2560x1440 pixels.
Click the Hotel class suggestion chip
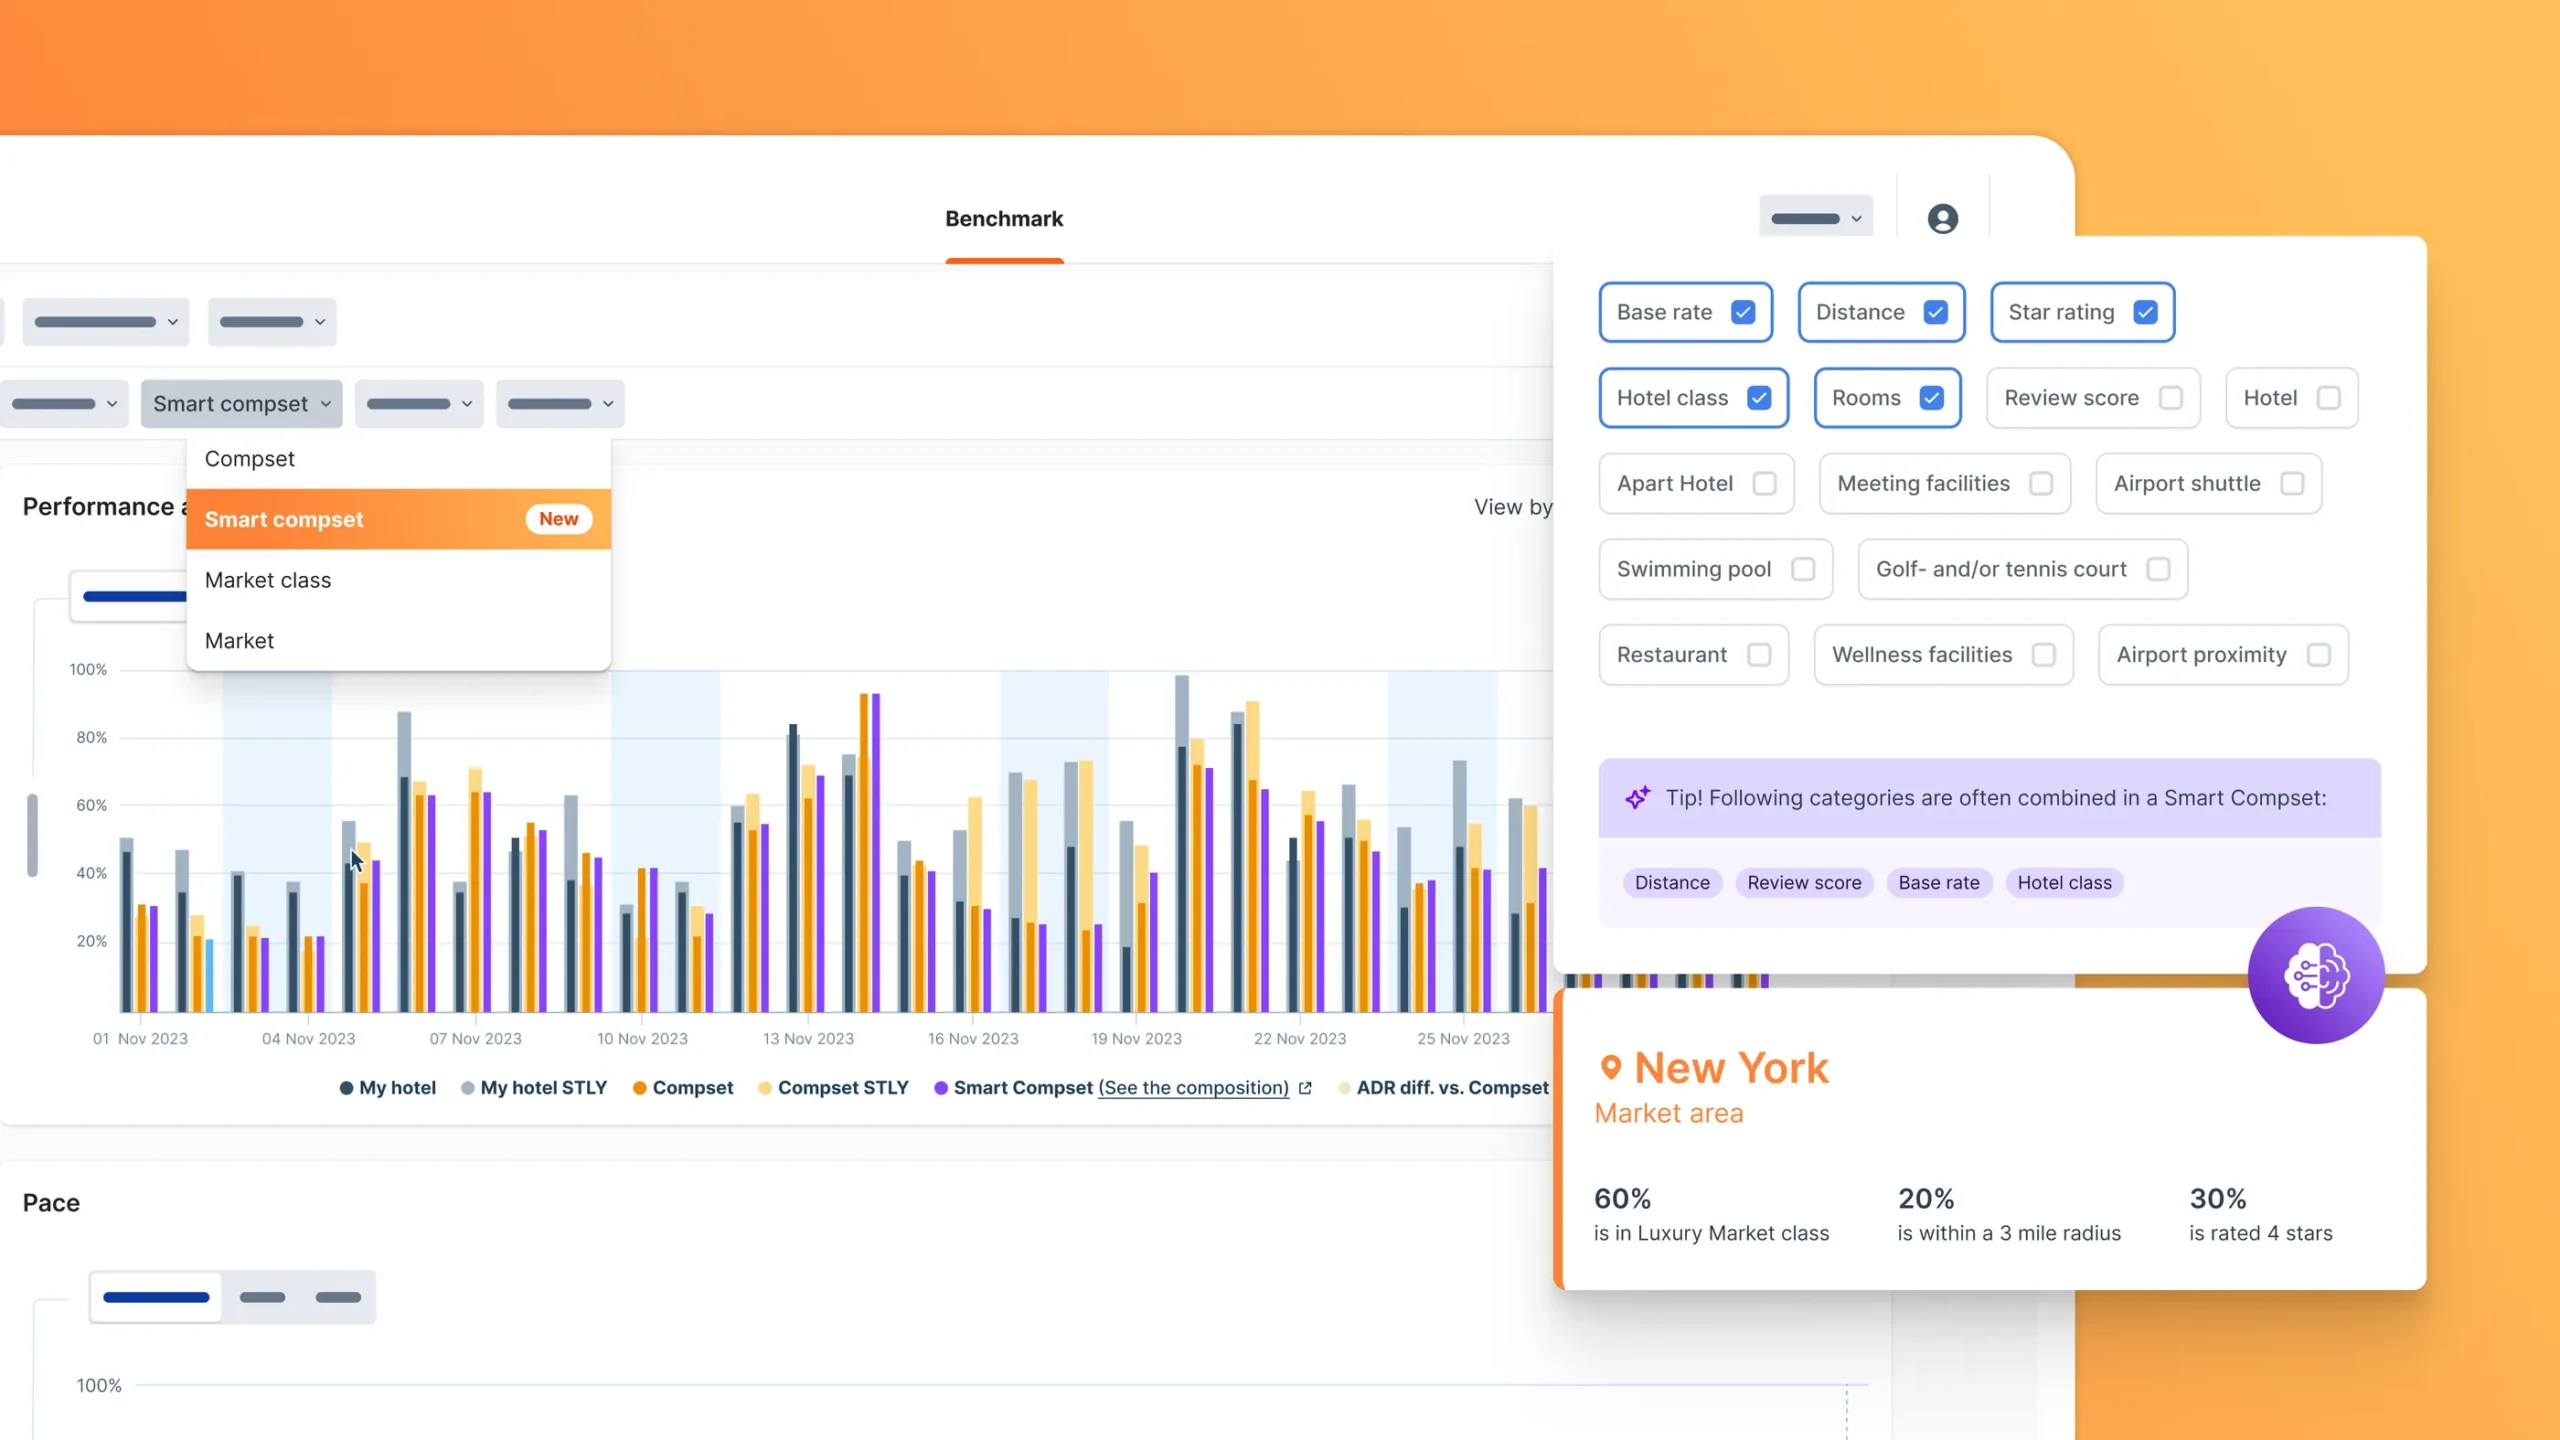(x=2064, y=883)
